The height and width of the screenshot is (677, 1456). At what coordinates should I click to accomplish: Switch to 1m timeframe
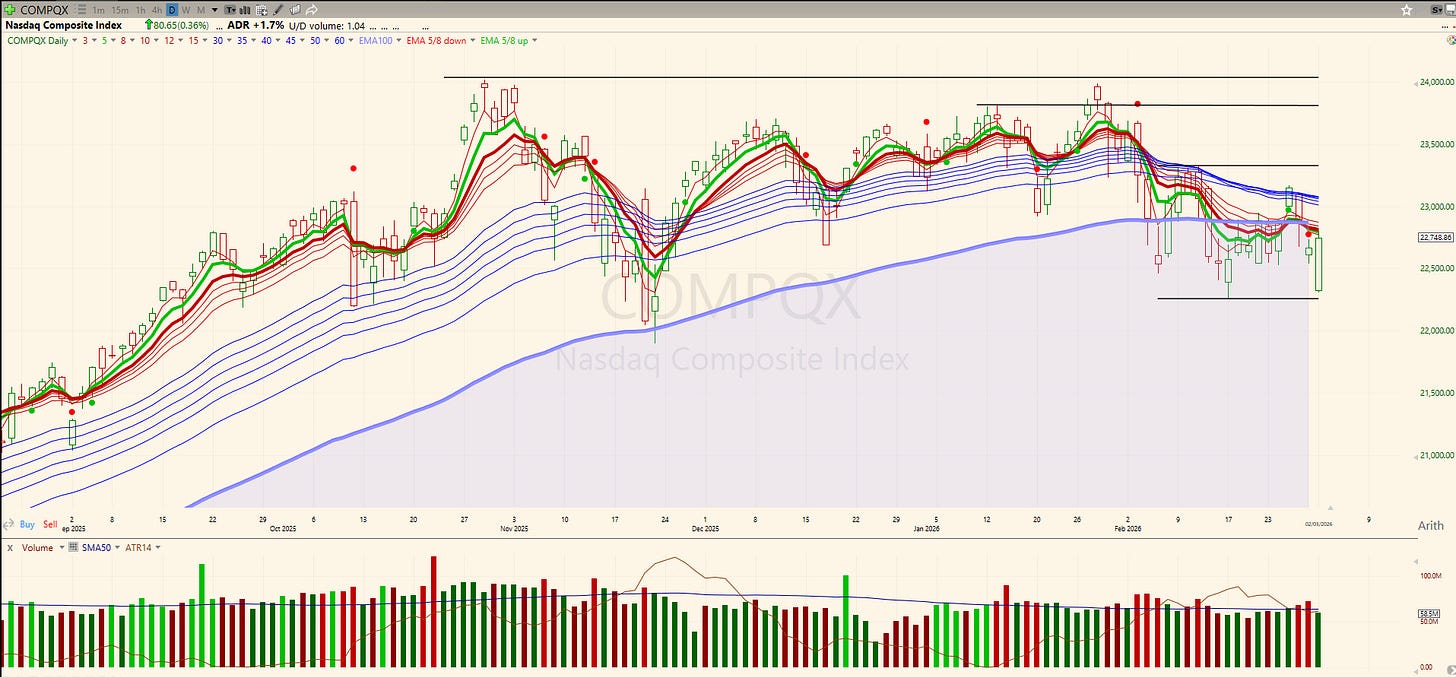coord(98,10)
